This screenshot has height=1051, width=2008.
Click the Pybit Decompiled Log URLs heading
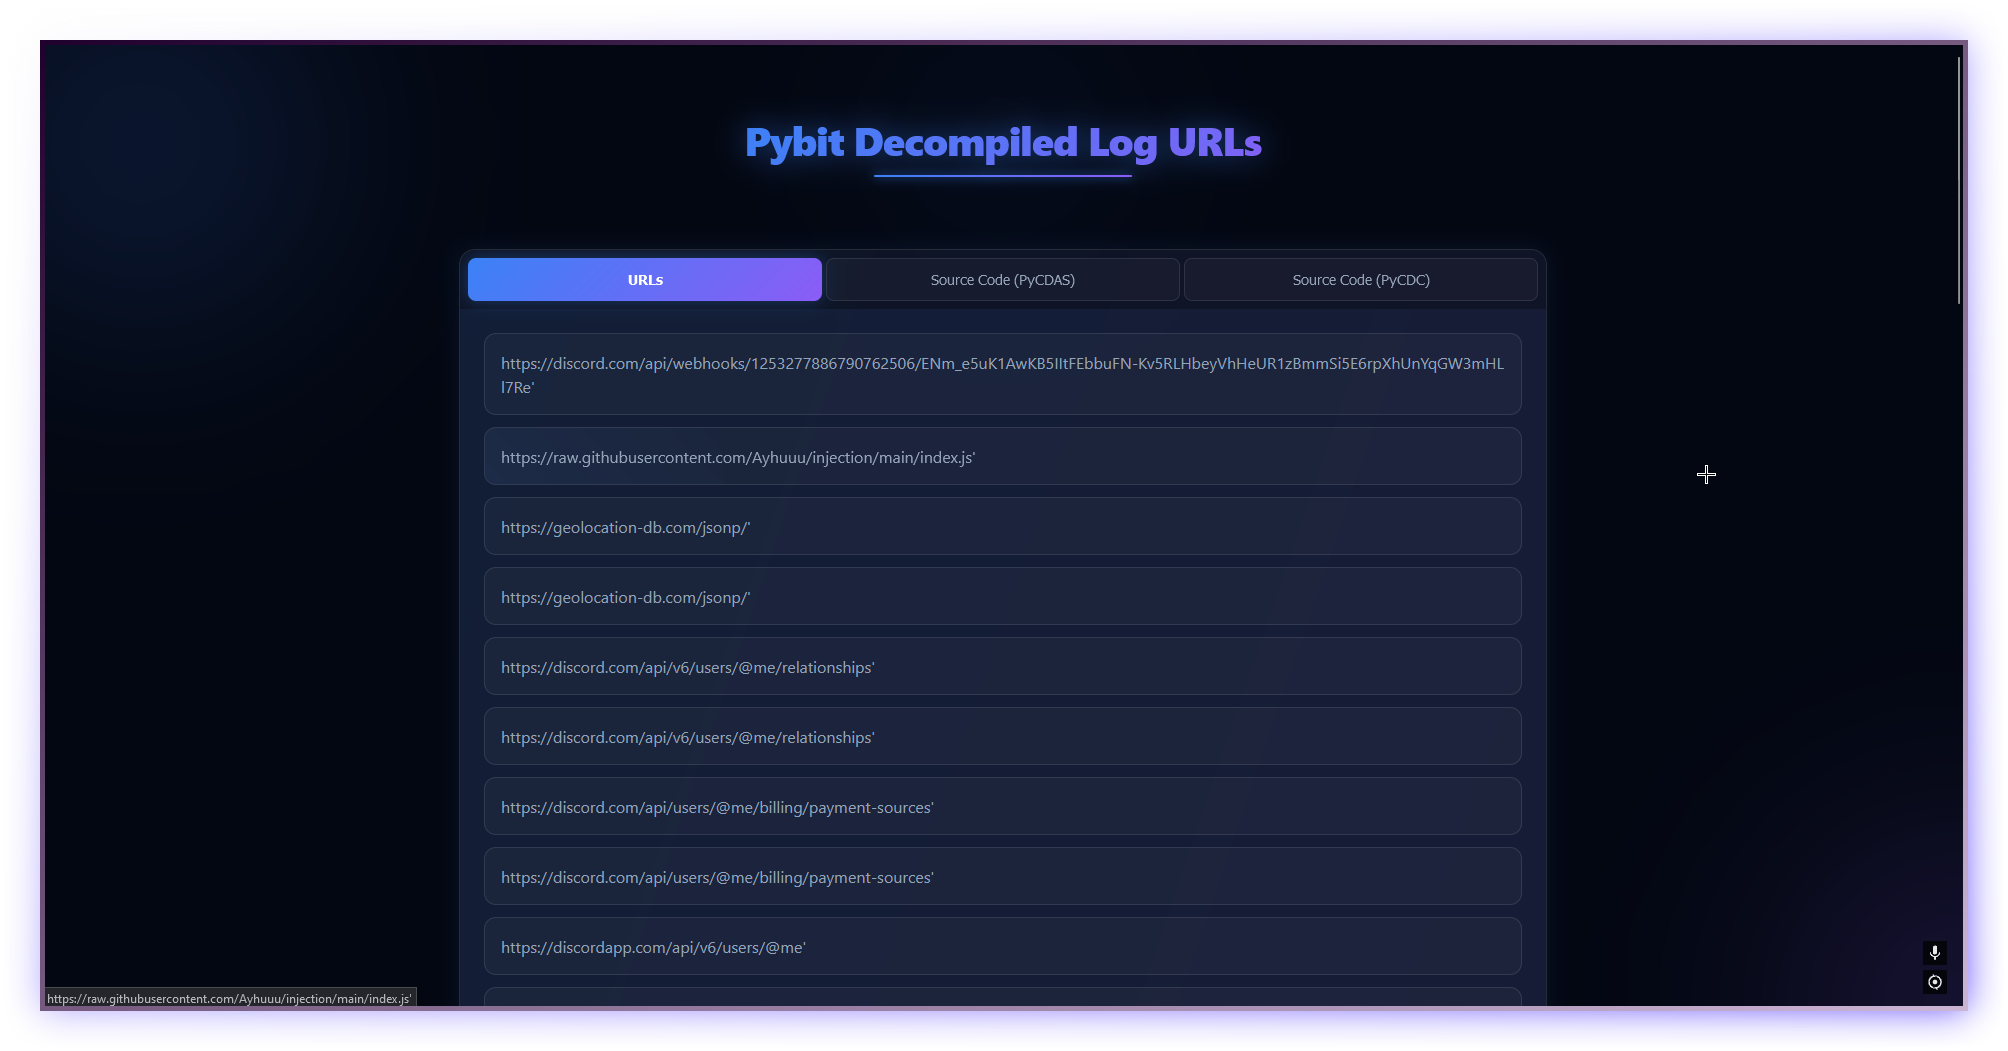(1003, 143)
